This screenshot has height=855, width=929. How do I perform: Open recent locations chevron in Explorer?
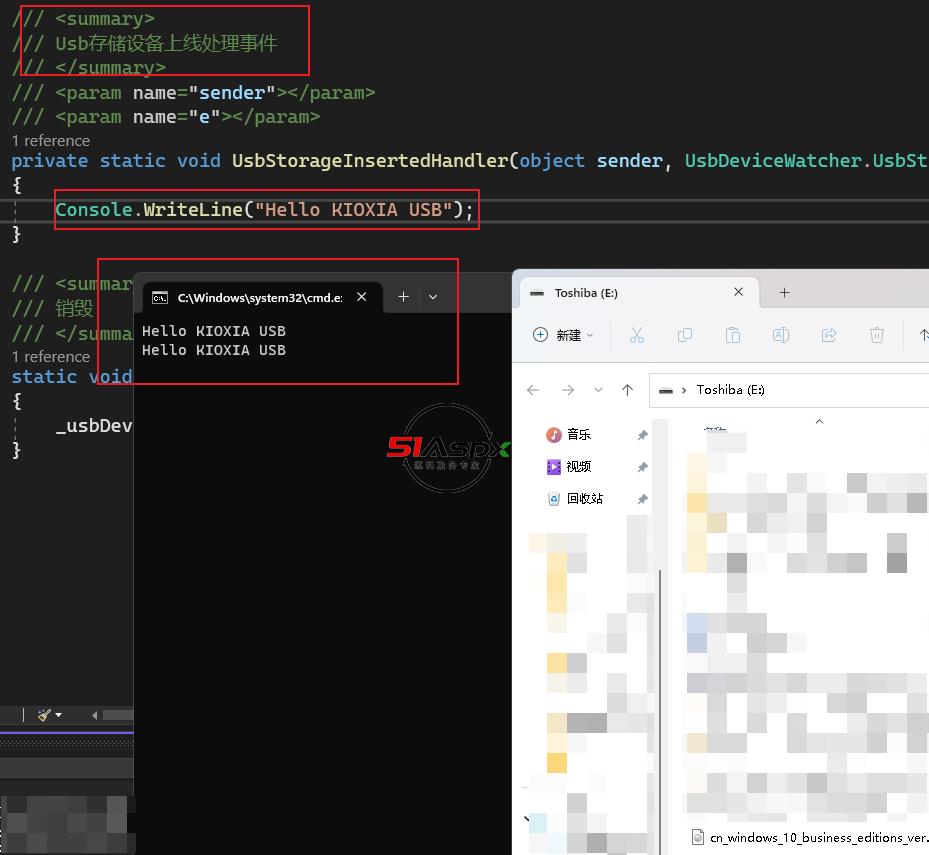coord(598,390)
